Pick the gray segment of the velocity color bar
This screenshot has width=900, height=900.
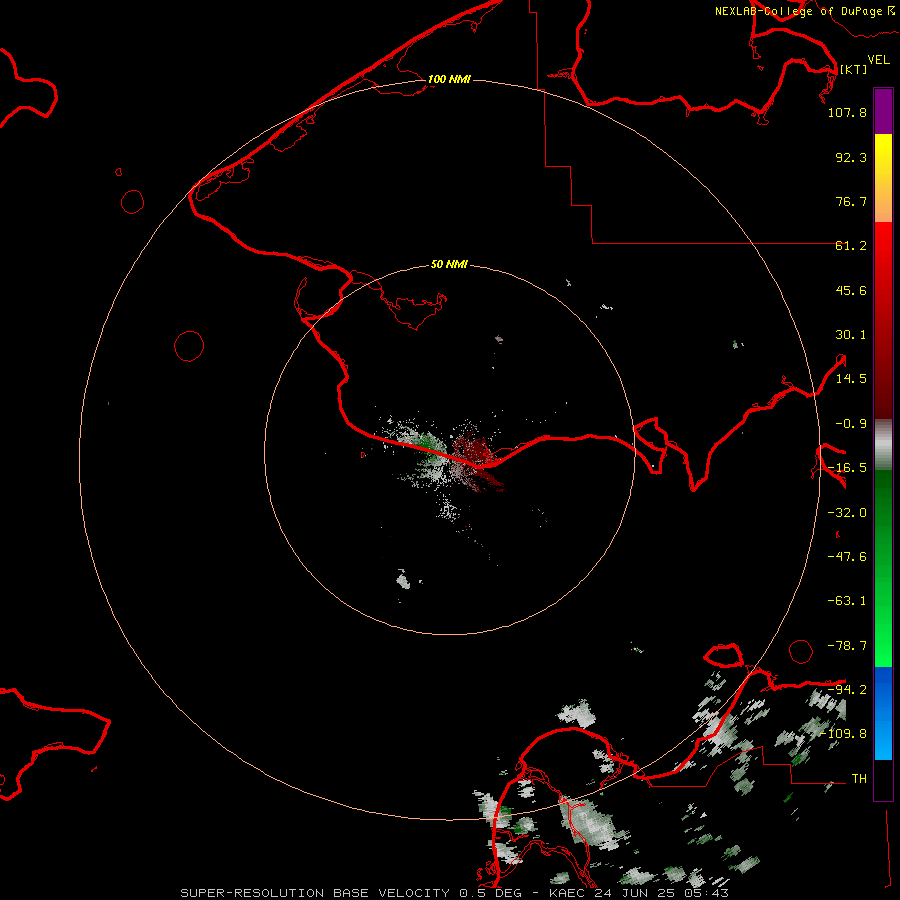(x=883, y=445)
